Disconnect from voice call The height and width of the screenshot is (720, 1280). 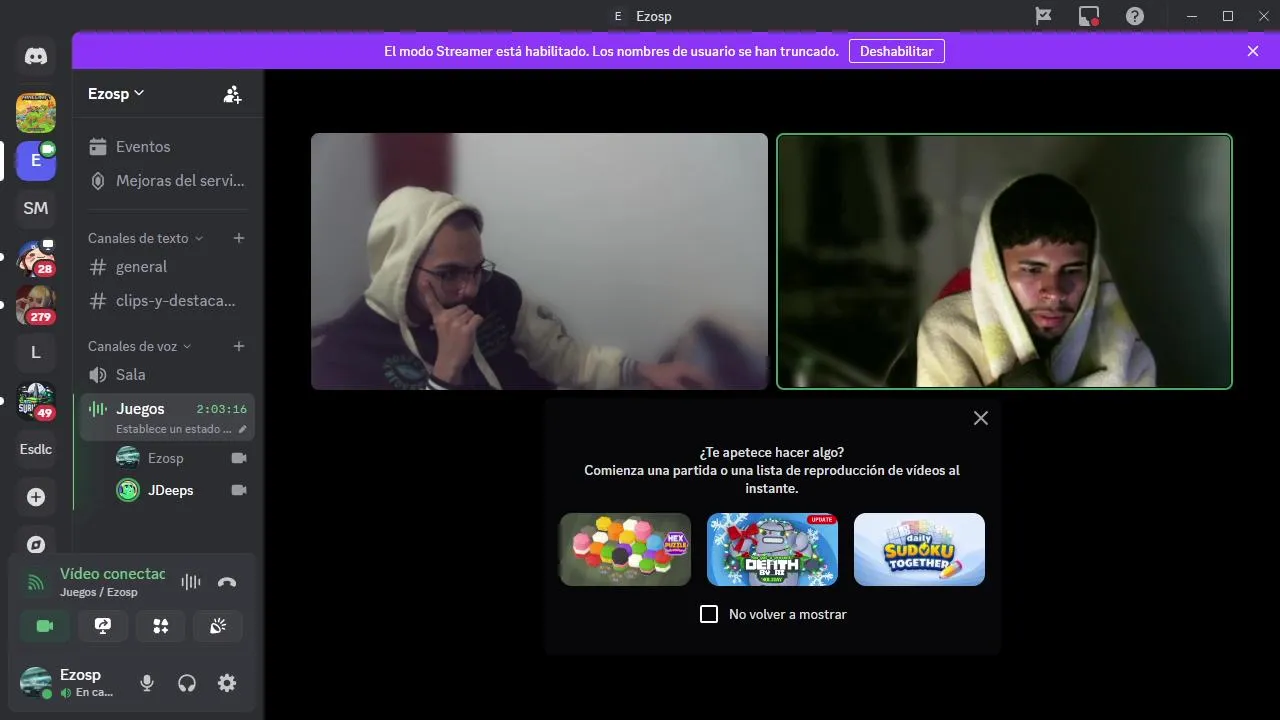pos(227,582)
